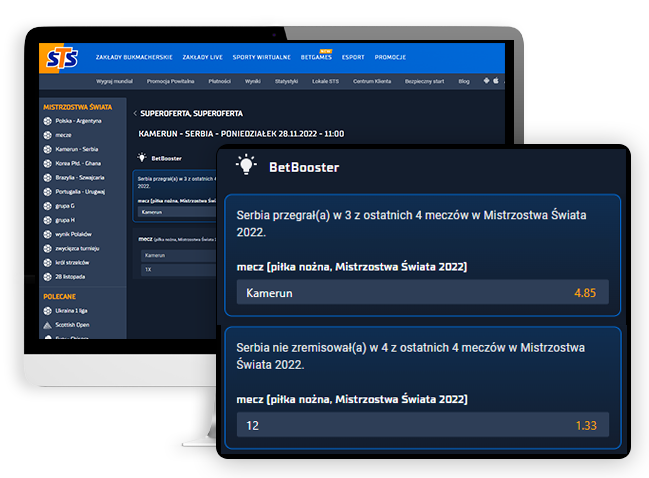Click soccer ball icon next to król strzelców

click(48, 263)
